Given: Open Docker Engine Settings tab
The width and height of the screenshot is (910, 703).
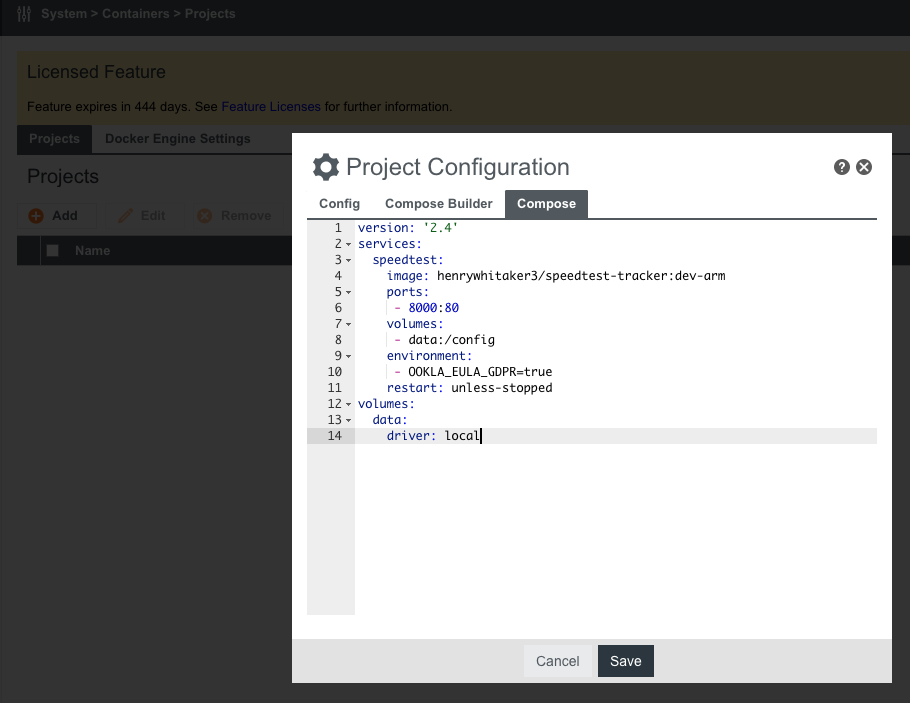Looking at the screenshot, I should tap(178, 139).
